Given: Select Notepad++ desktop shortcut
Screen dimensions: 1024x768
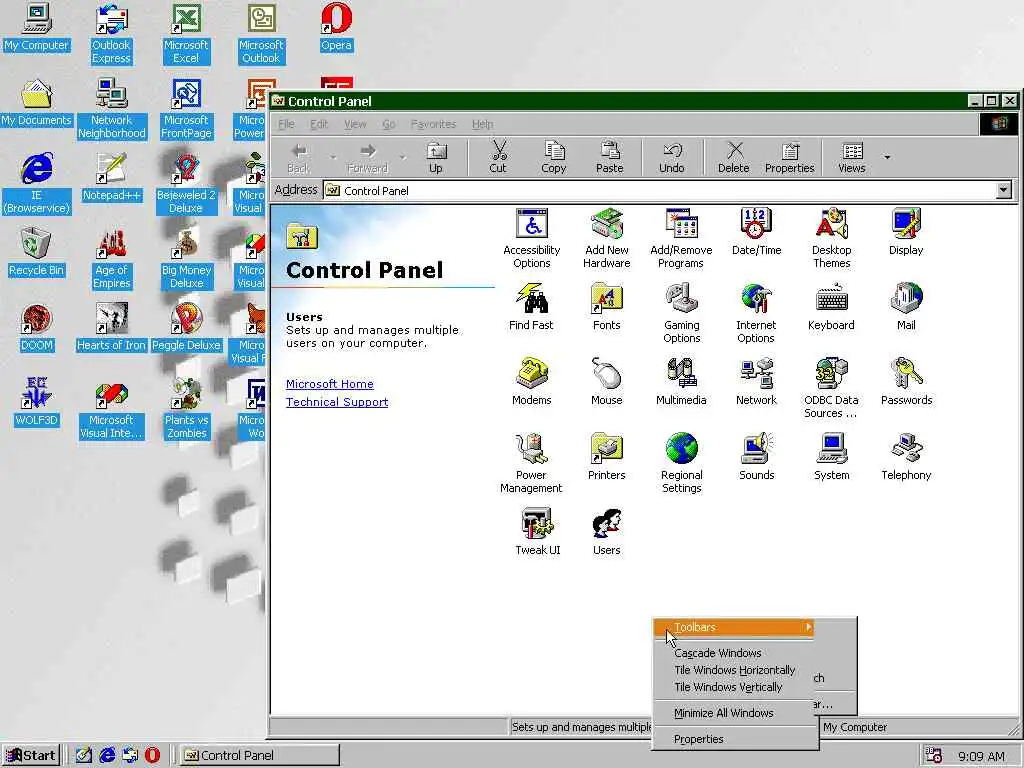Looking at the screenshot, I should click(x=112, y=178).
